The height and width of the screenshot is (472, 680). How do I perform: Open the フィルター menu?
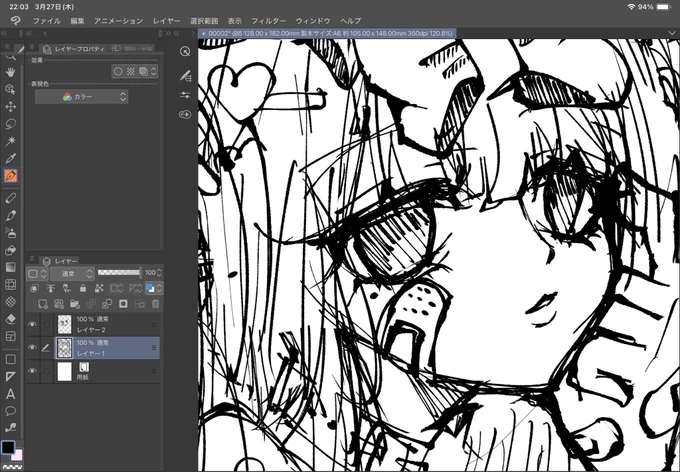268,21
